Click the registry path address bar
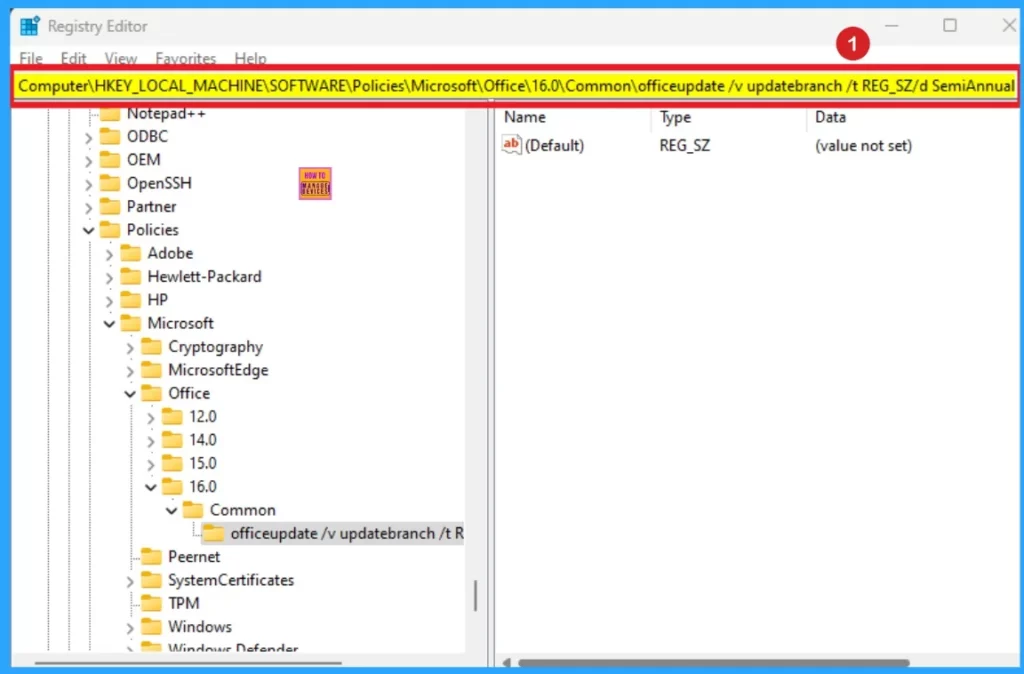Image resolution: width=1024 pixels, height=674 pixels. point(516,86)
